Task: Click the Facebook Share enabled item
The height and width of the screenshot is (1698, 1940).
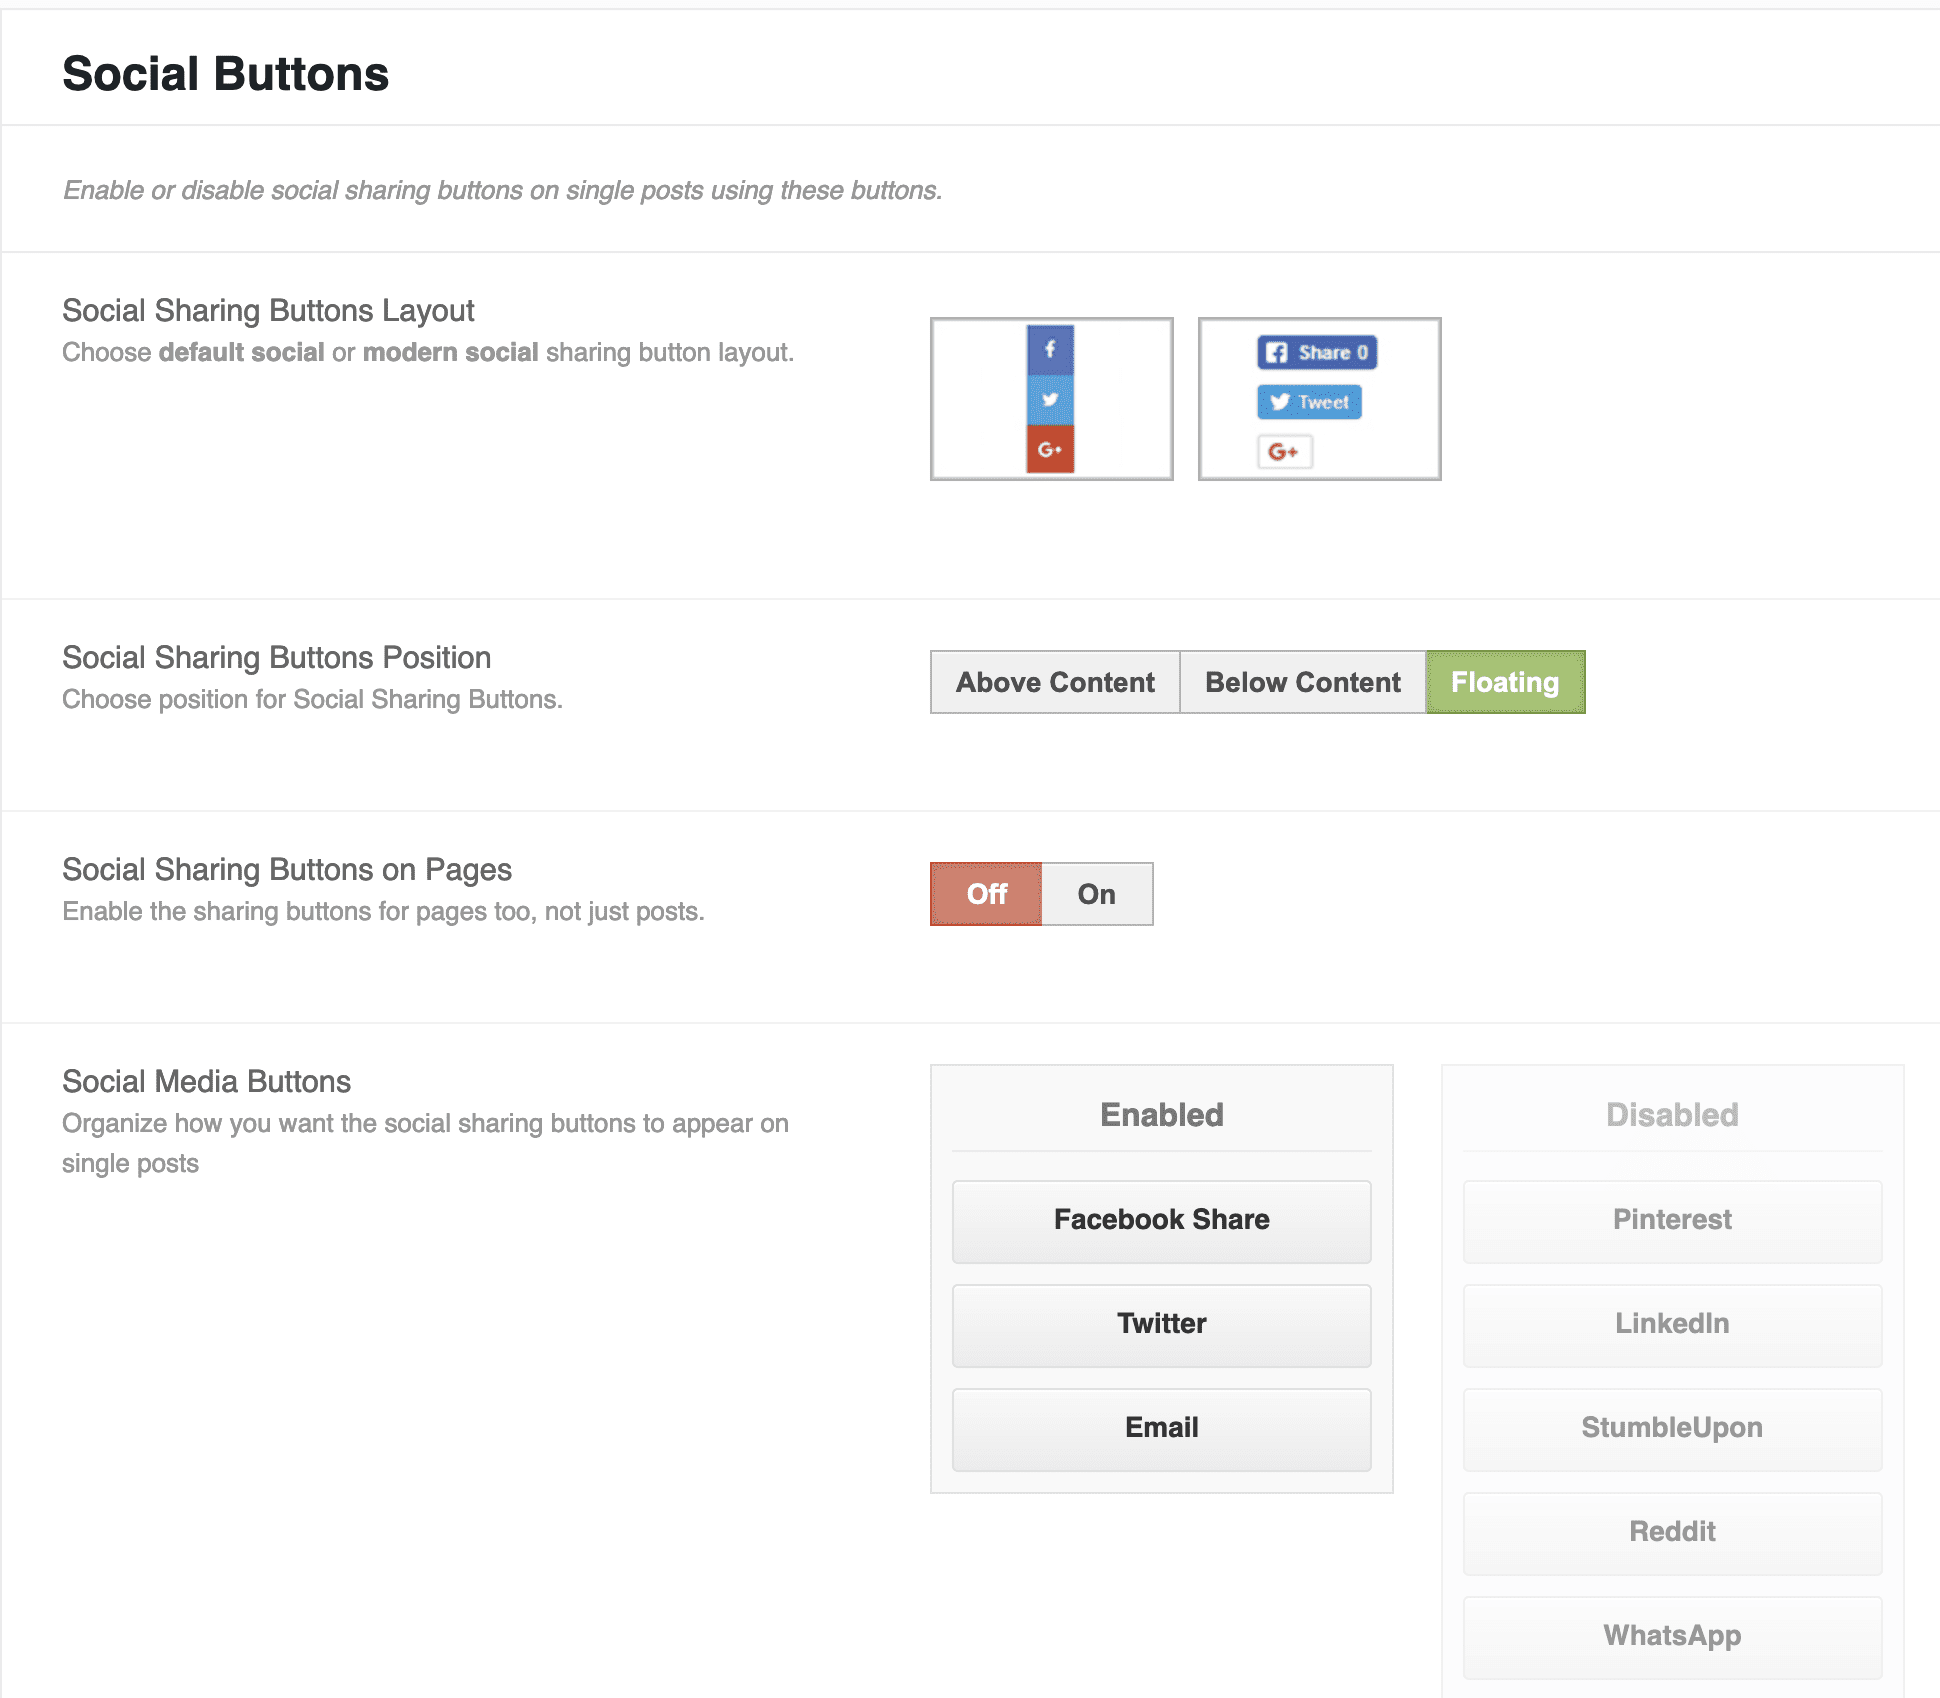Action: click(1161, 1220)
